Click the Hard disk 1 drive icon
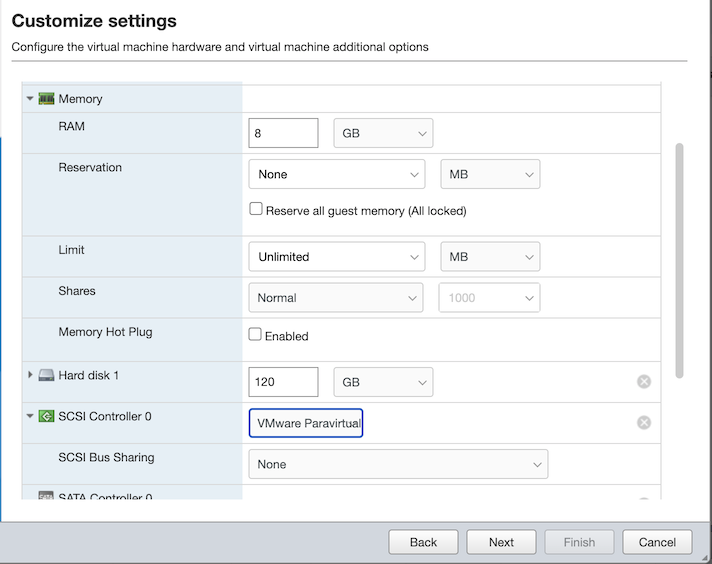Viewport: 712px width, 564px height. (46, 376)
